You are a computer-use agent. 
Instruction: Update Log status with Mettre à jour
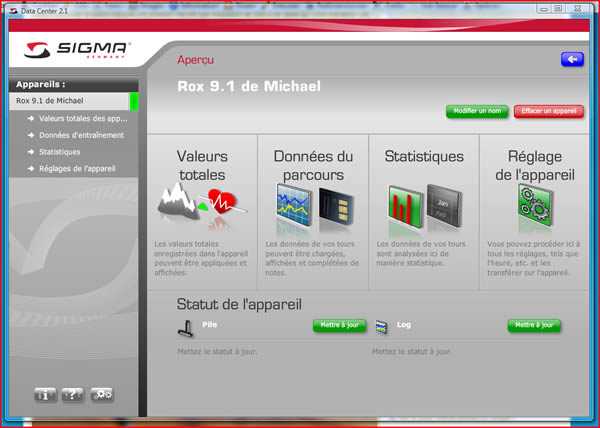click(534, 325)
